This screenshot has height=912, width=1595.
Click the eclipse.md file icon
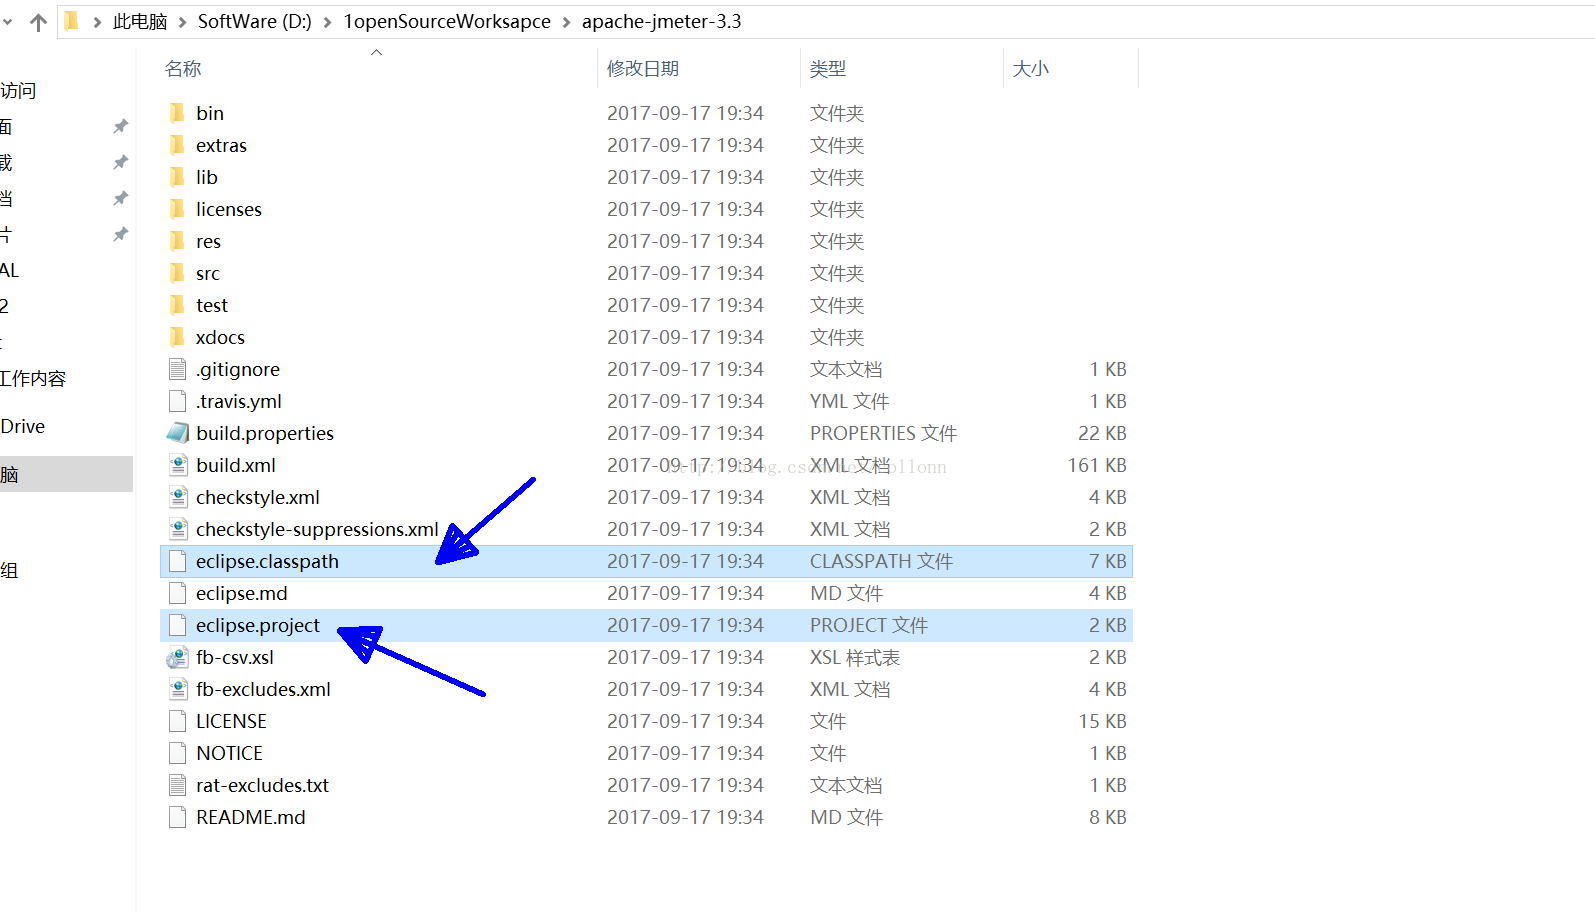coord(178,593)
